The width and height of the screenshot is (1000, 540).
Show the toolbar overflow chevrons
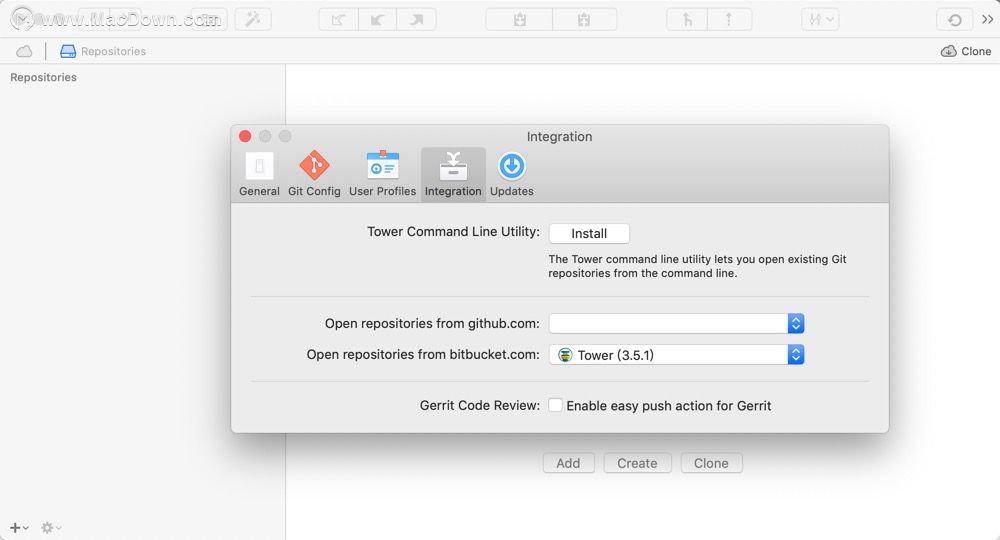(x=987, y=19)
